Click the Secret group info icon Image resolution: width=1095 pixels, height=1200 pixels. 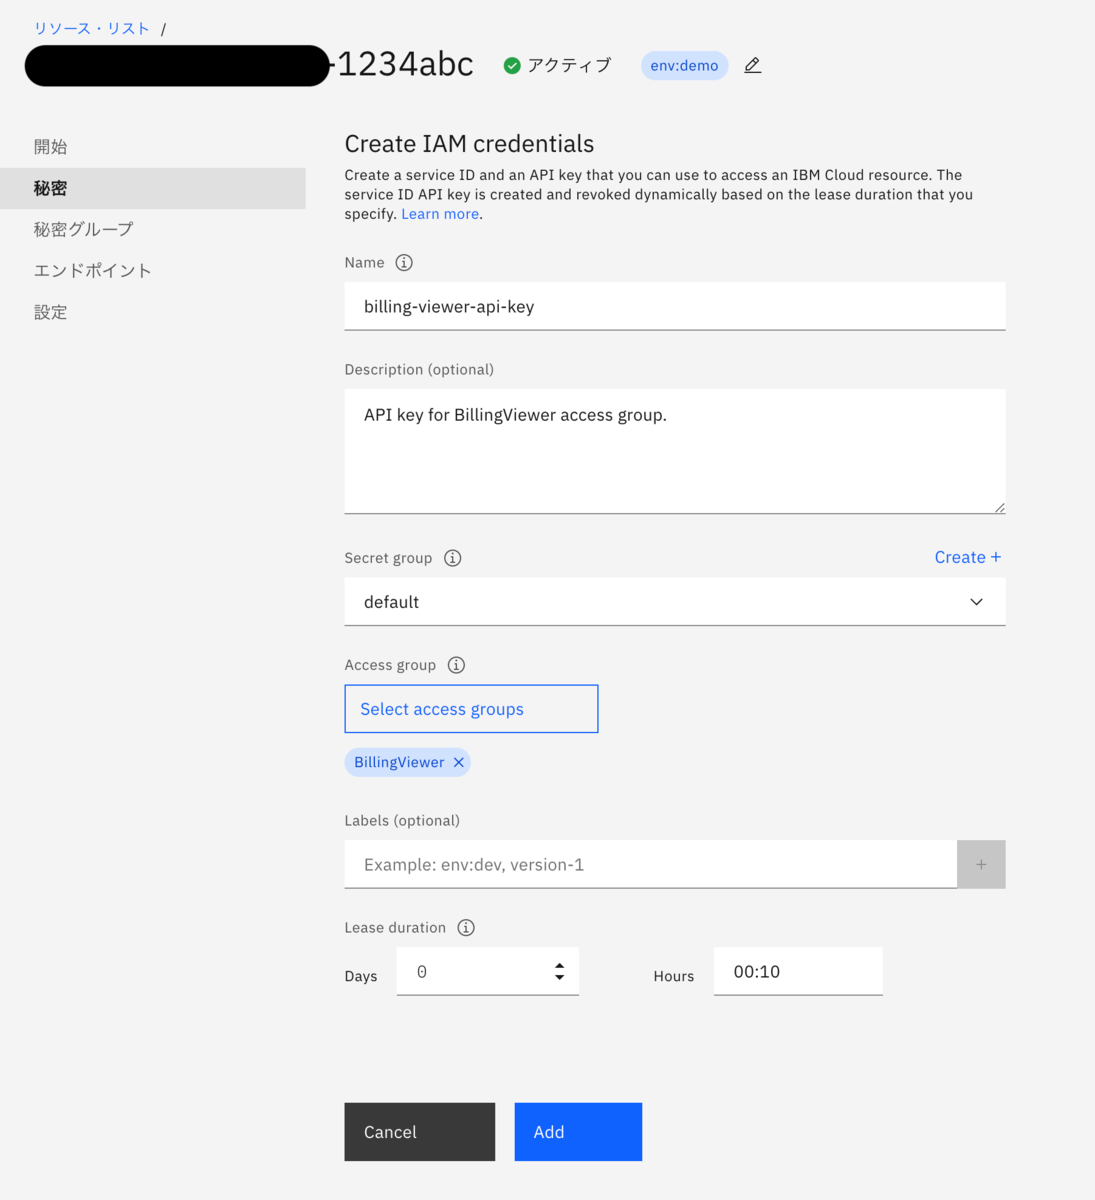(x=452, y=558)
